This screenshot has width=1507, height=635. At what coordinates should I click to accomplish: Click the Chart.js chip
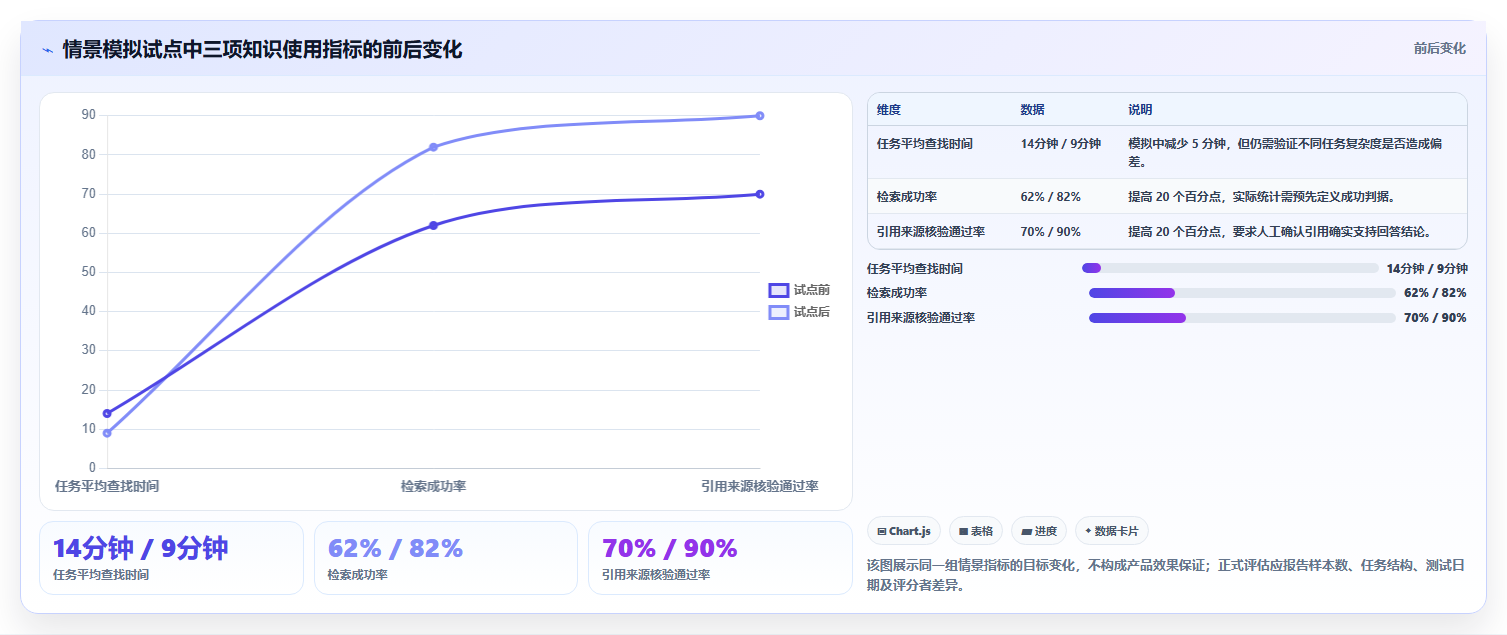(x=904, y=531)
